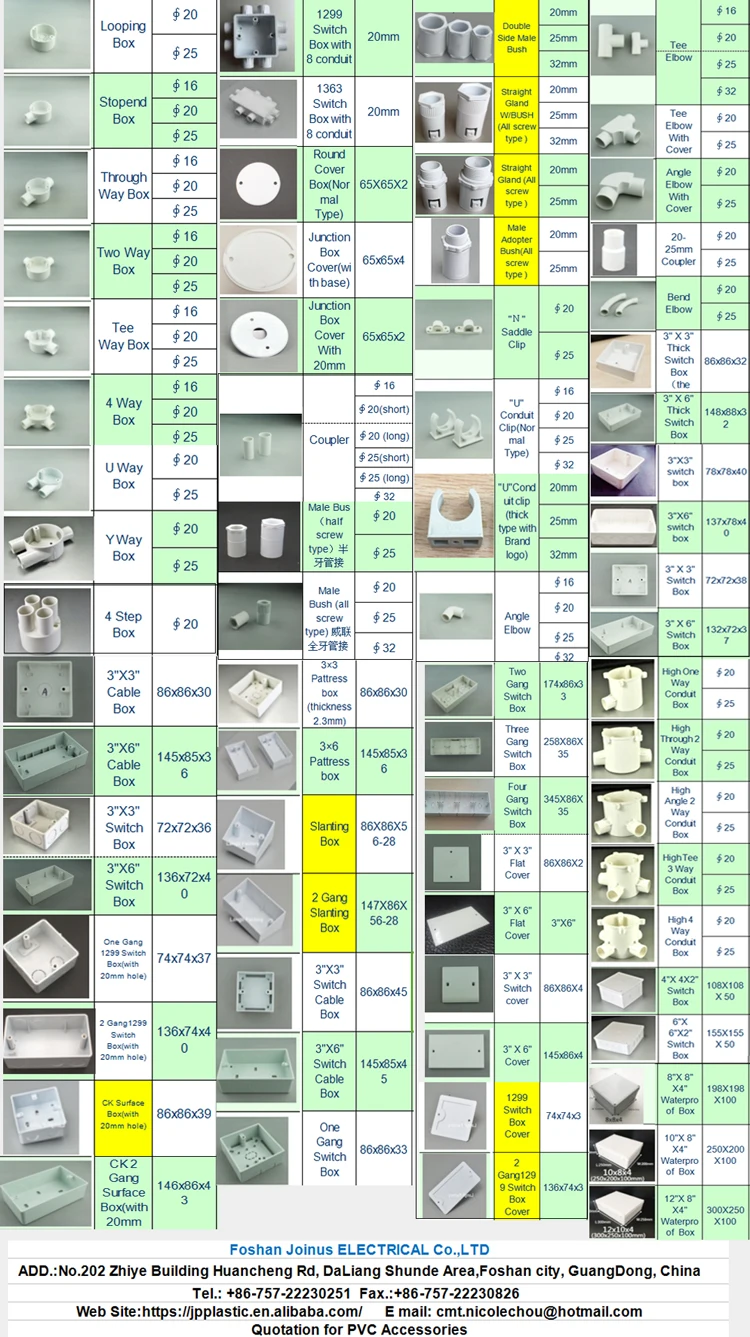
Task: Select the U Way Box name cell
Action: coord(124,476)
